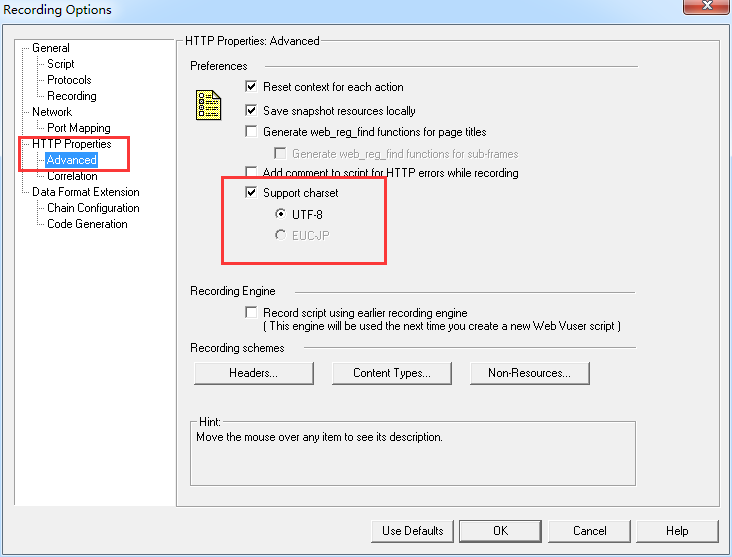Toggle the Support charset checkbox
732x557 pixels.
click(251, 192)
